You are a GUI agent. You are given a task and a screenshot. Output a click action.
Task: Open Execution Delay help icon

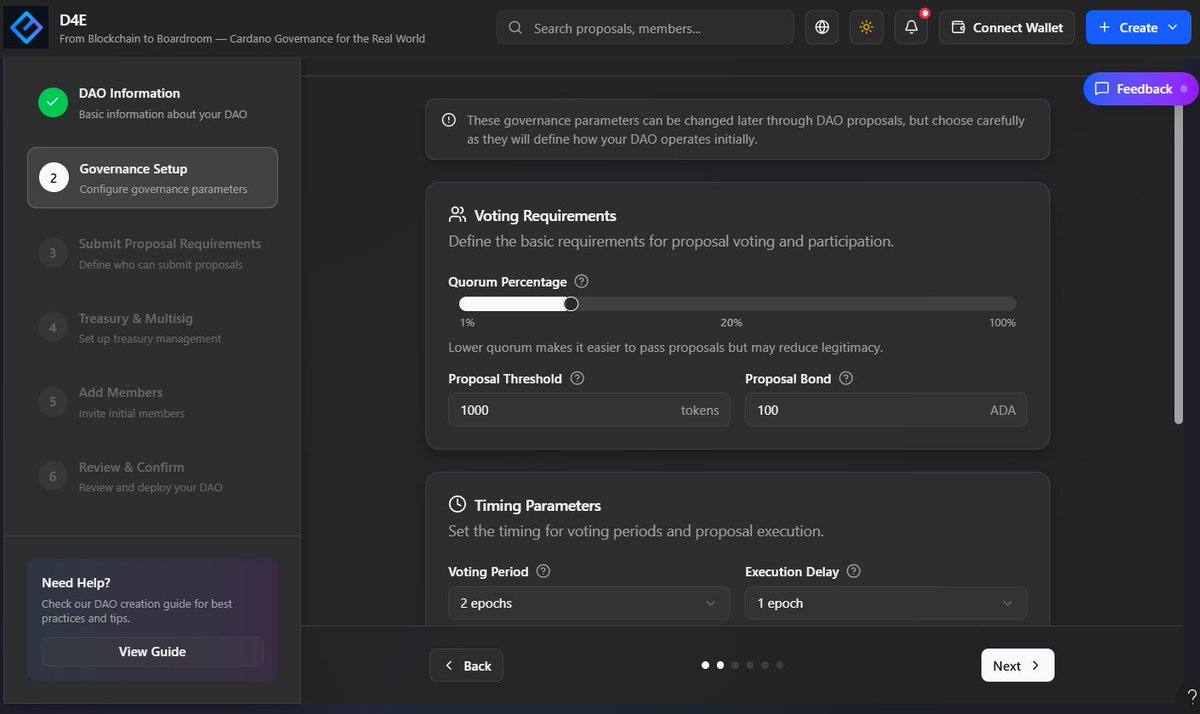pos(854,572)
